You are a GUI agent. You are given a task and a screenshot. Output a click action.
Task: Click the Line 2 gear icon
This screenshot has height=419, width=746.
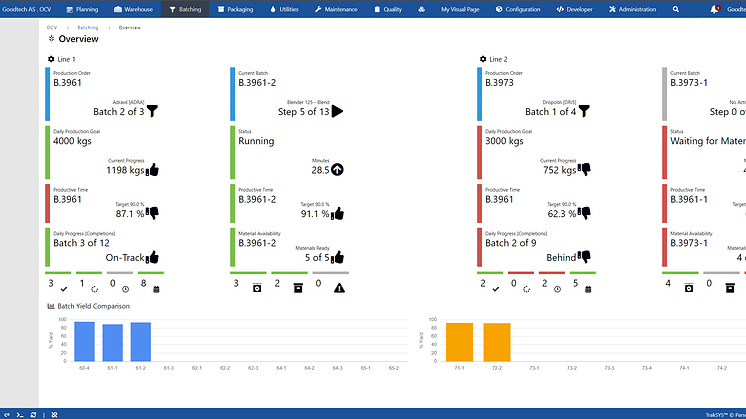coord(483,59)
